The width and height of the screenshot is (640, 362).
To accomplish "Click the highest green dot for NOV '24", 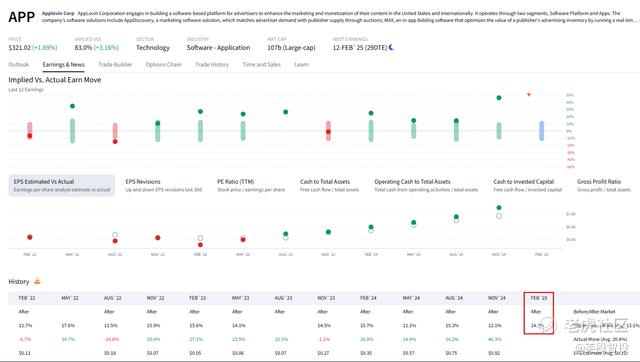I will pyautogui.click(x=499, y=98).
